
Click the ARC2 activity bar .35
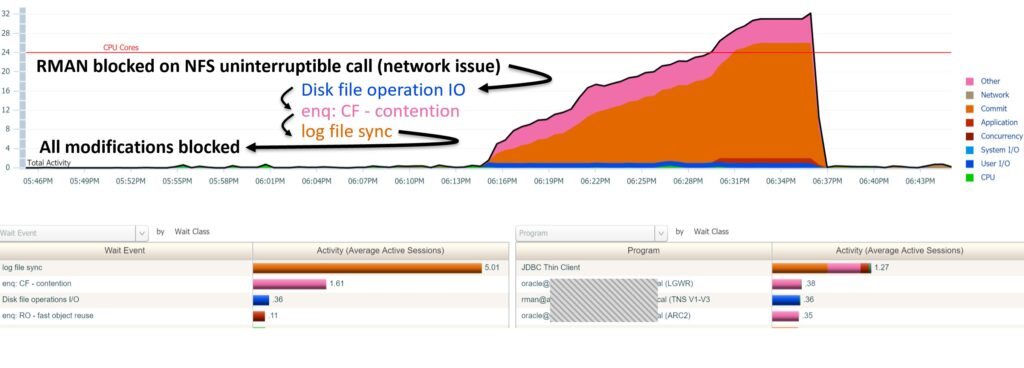pyautogui.click(x=786, y=316)
